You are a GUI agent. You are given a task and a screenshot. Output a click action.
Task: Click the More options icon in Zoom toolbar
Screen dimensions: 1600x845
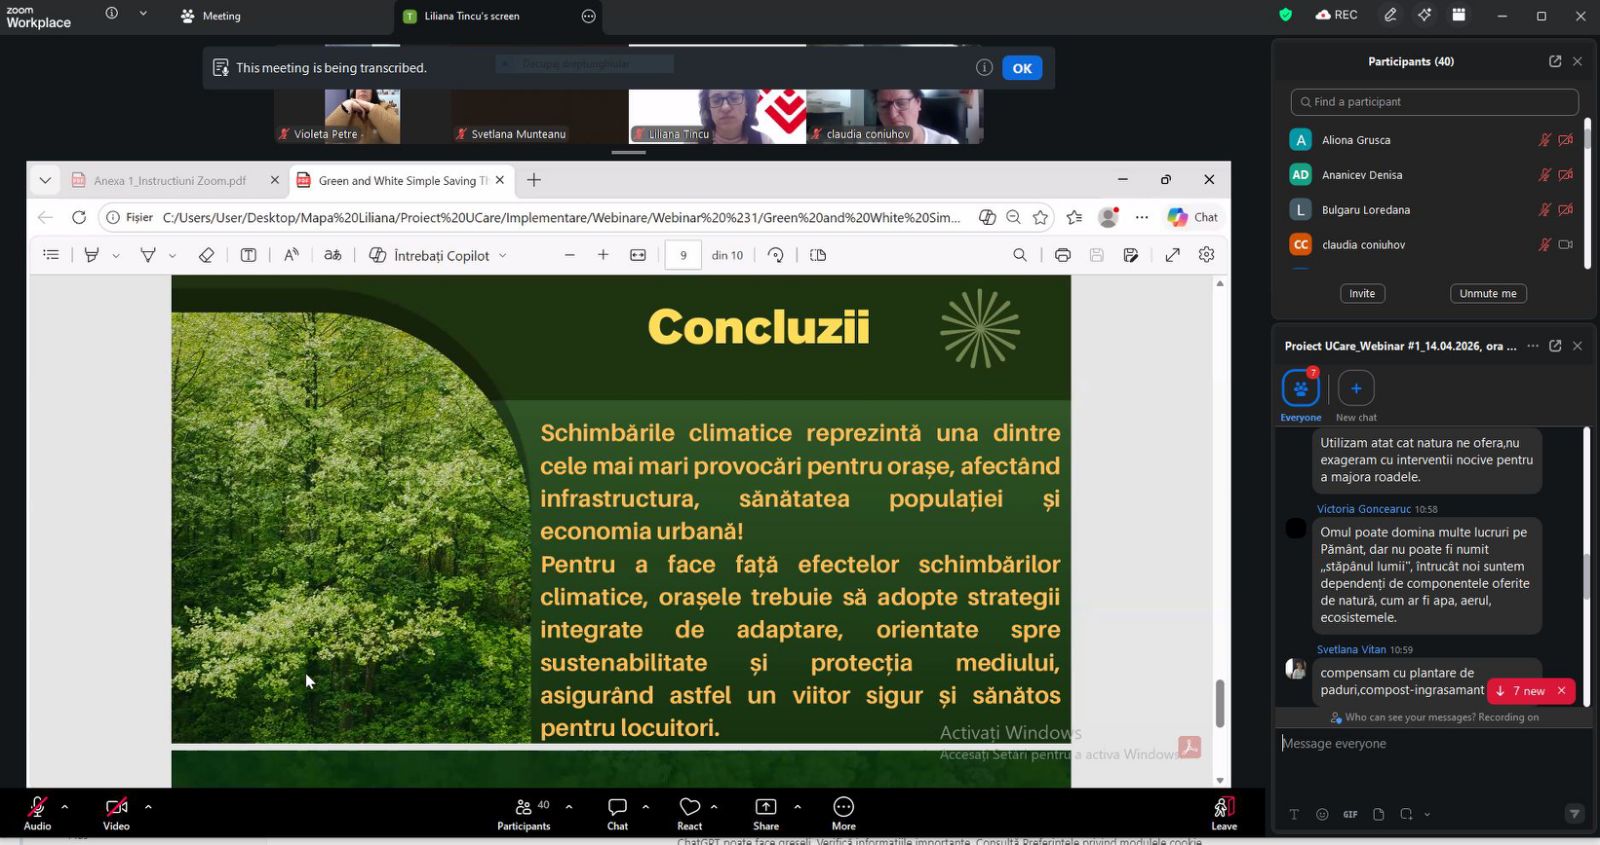click(843, 807)
